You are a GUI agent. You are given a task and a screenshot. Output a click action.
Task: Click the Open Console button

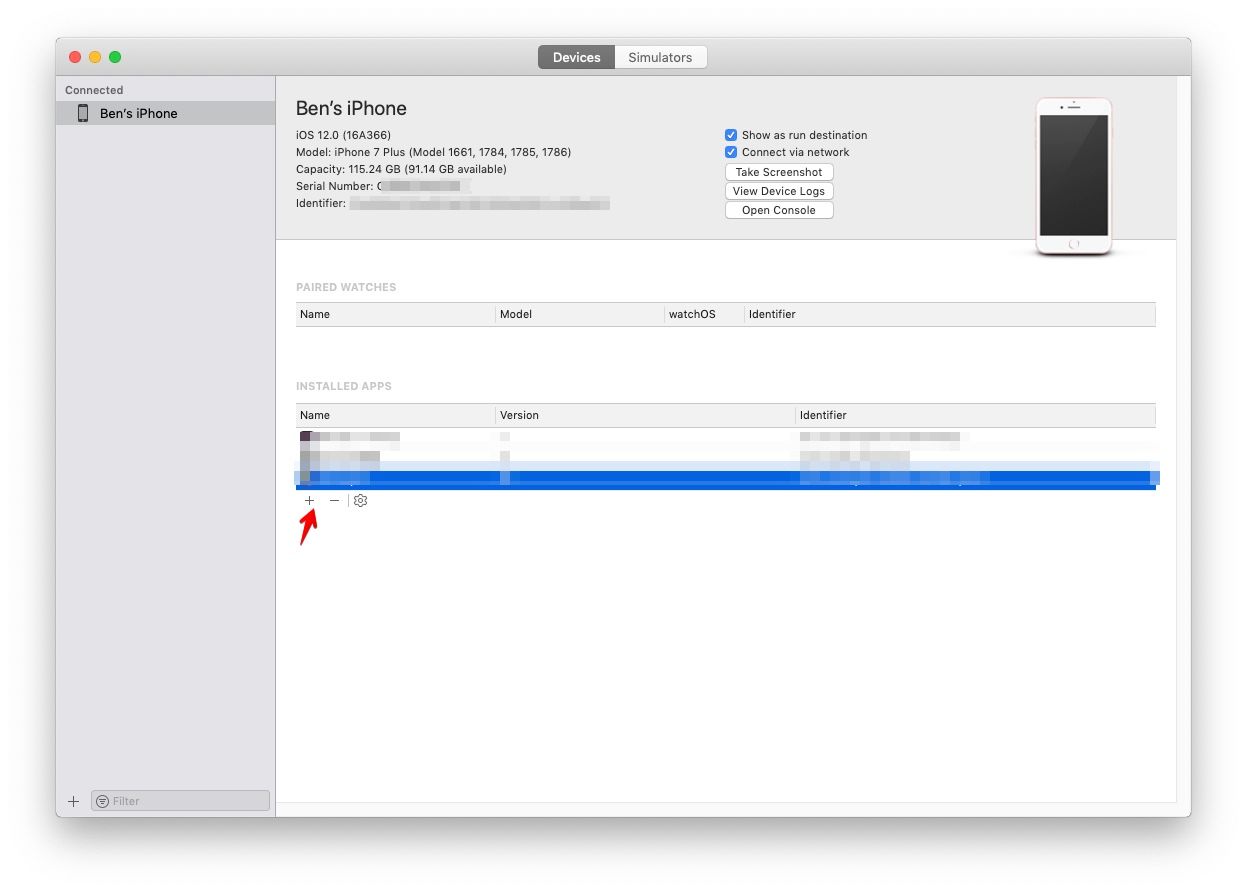click(779, 210)
